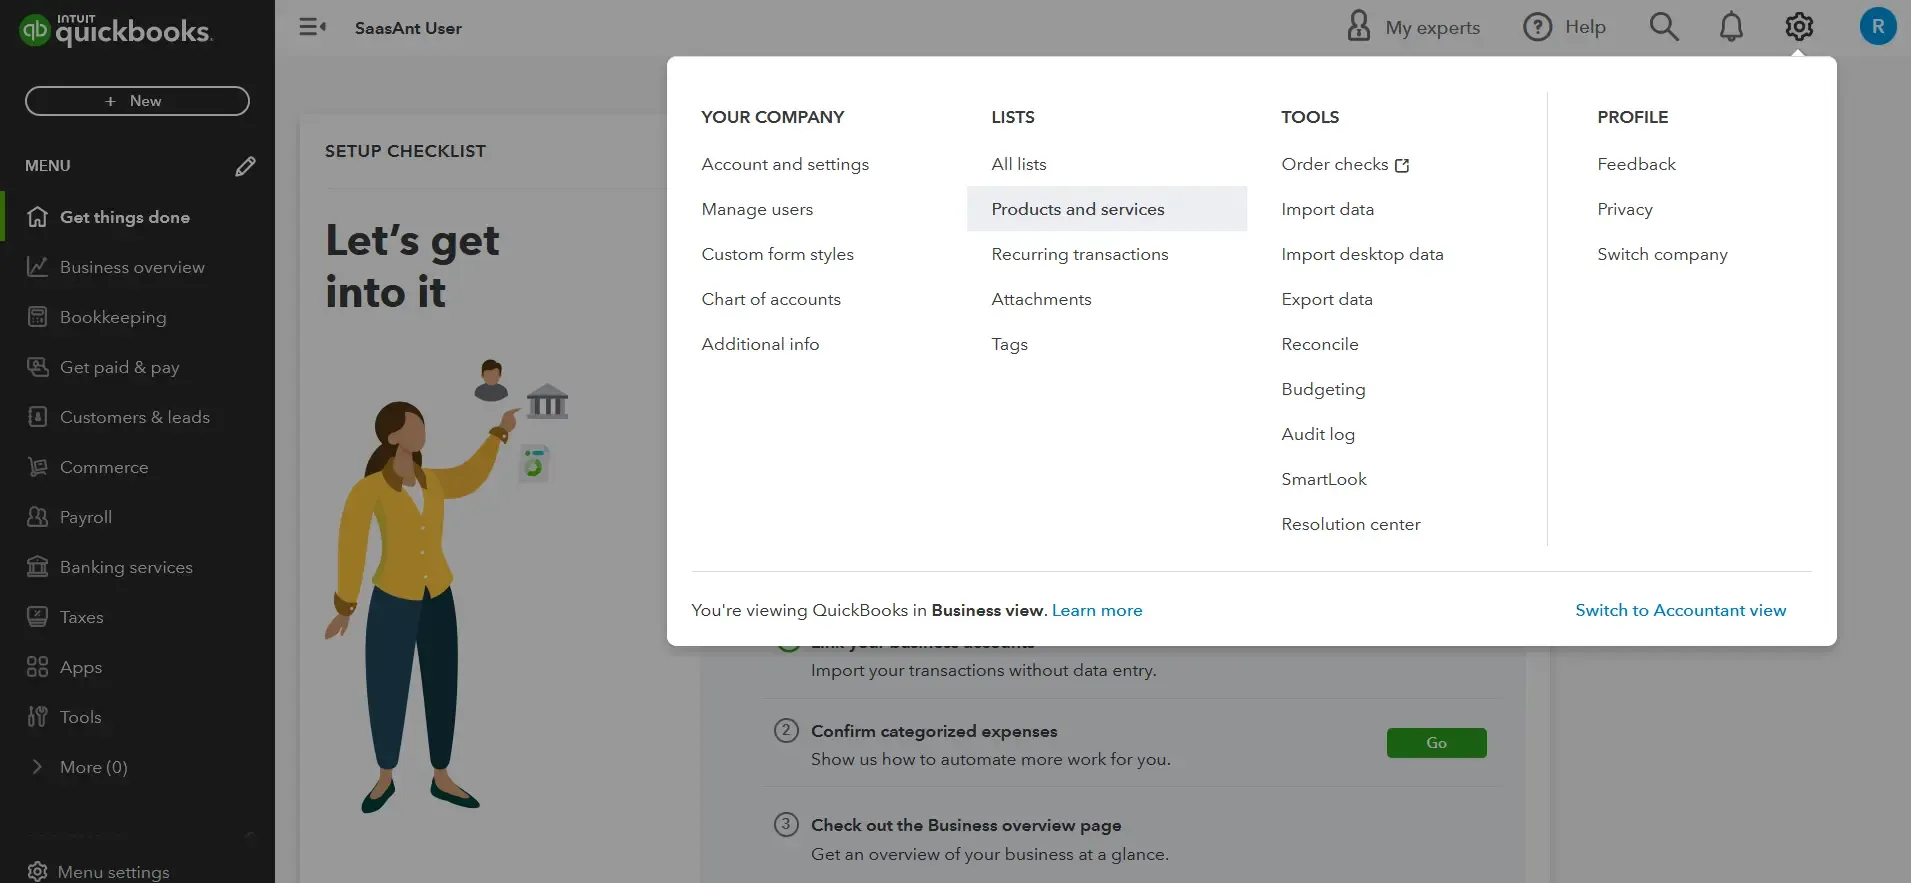1911x883 pixels.
Task: Click the Get paid & pay icon
Action: tap(37, 367)
